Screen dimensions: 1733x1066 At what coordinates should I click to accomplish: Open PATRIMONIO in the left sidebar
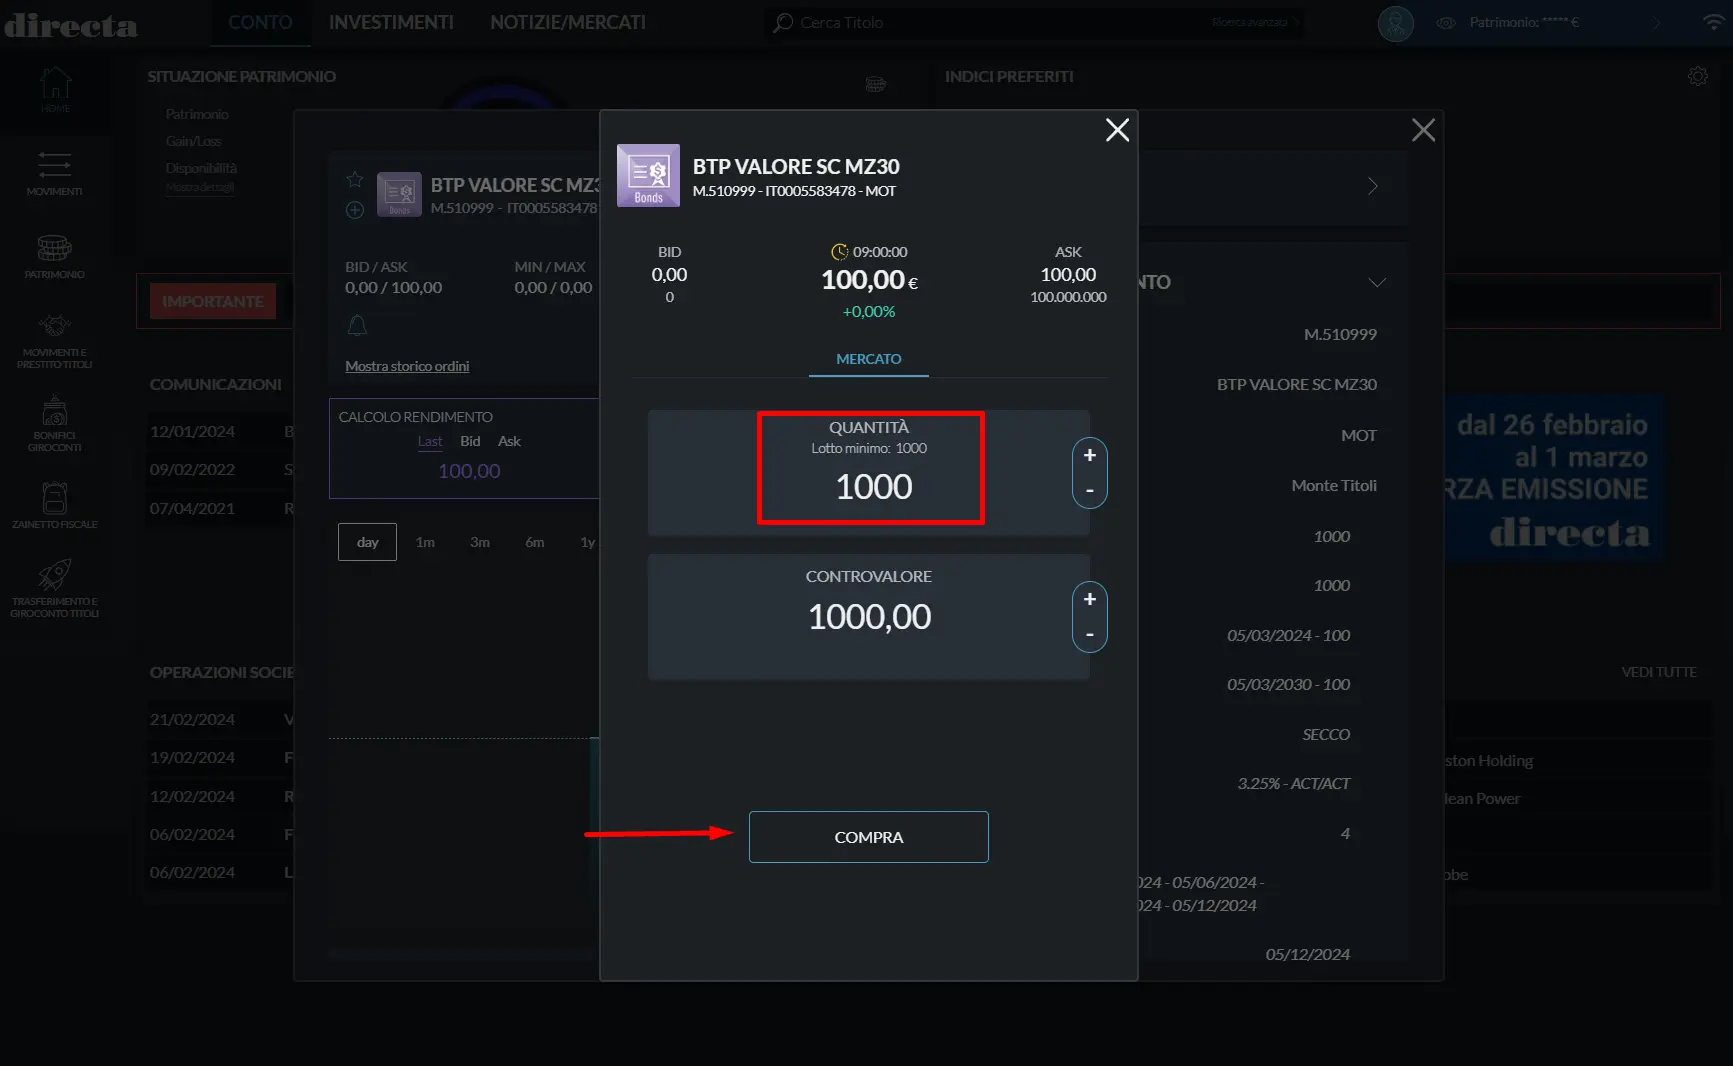coord(55,255)
